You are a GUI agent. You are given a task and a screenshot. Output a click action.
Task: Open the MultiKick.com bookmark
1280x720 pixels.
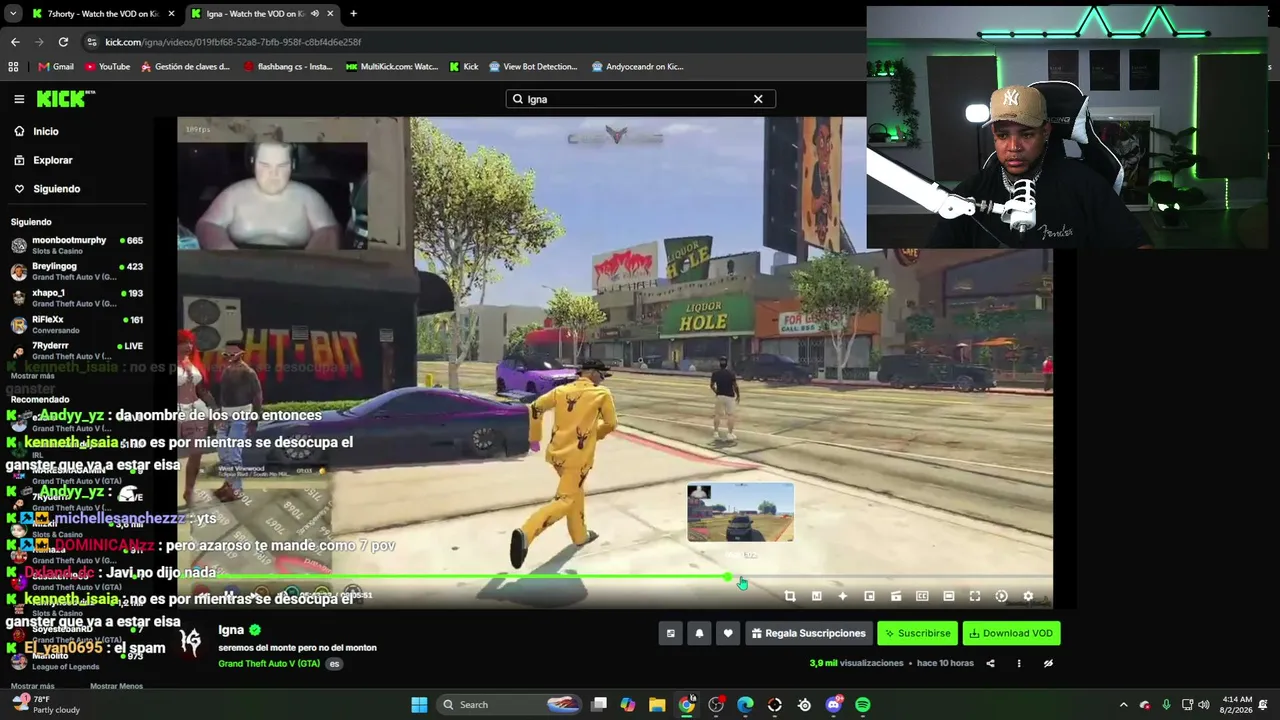point(392,67)
